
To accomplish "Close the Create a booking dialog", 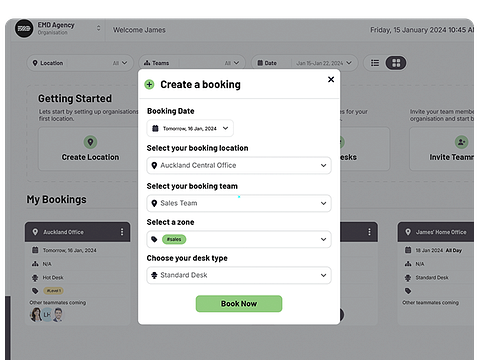I will click(x=331, y=79).
